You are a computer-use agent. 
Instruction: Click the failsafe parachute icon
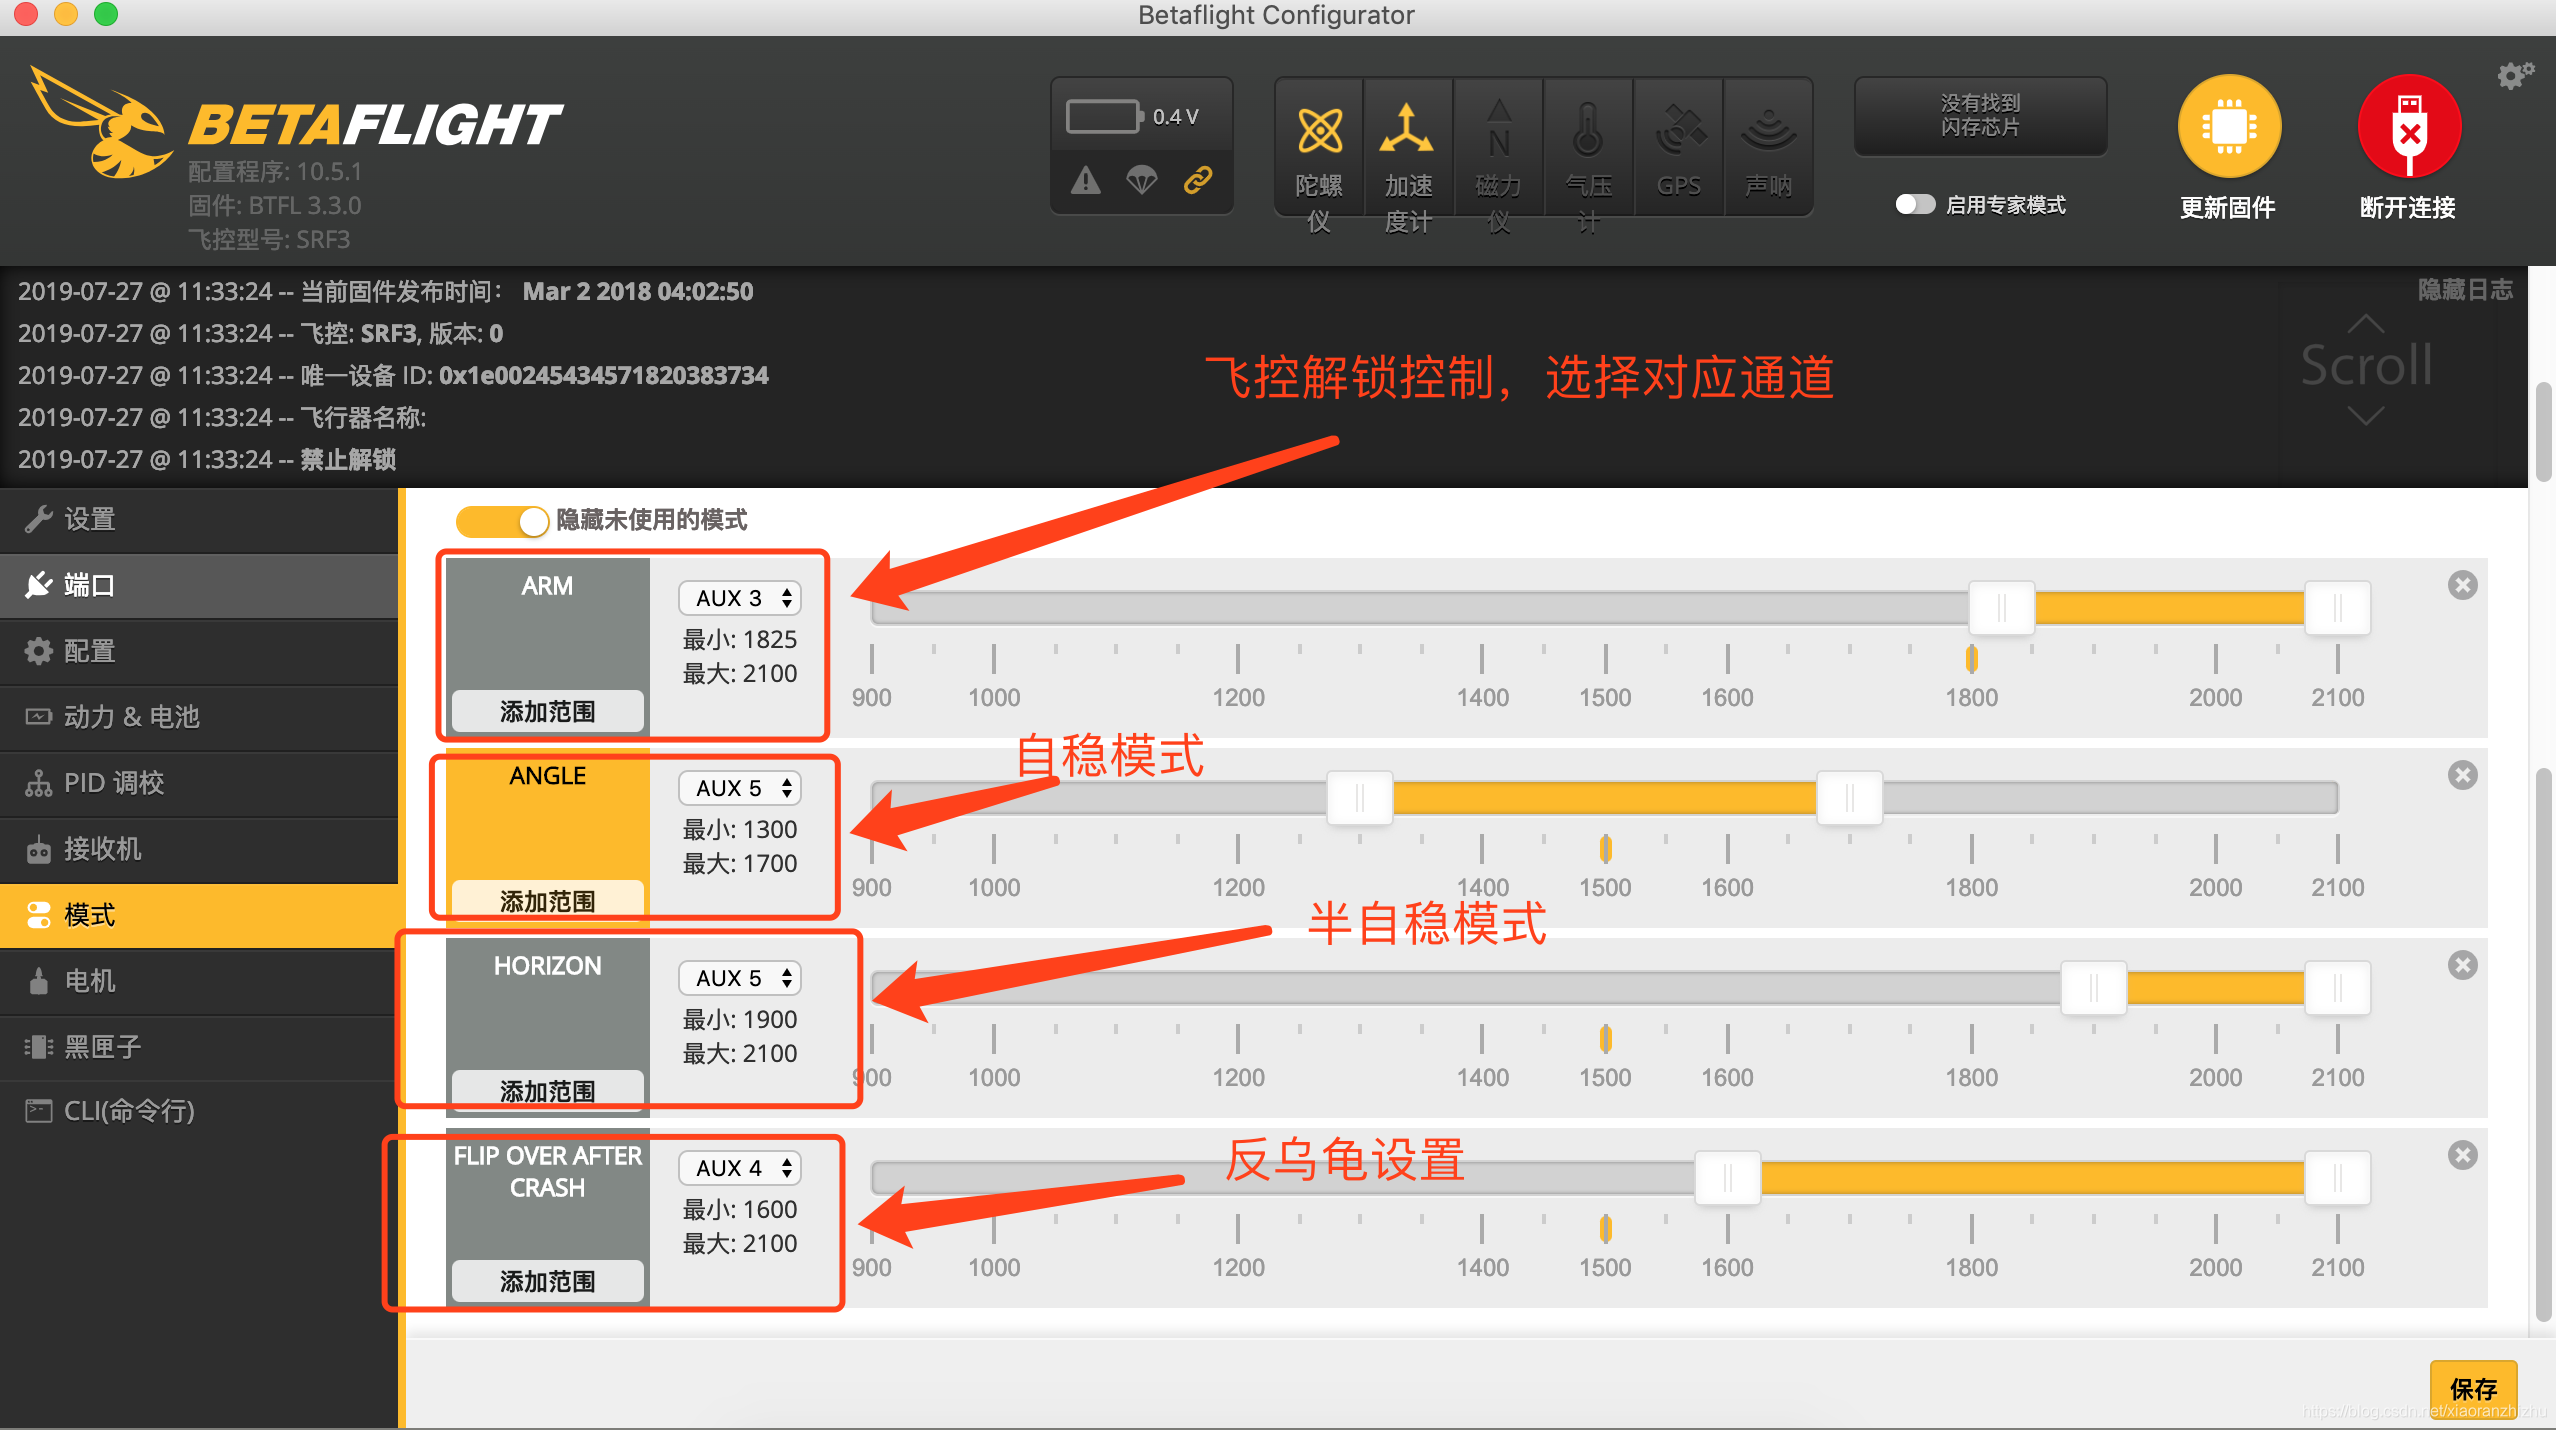[1142, 181]
